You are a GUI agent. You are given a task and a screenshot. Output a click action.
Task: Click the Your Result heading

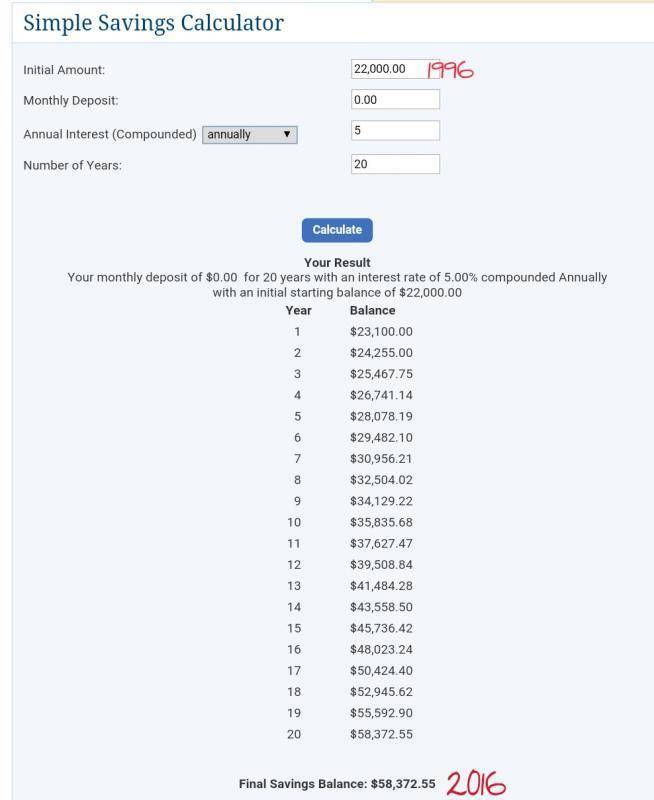click(x=337, y=263)
